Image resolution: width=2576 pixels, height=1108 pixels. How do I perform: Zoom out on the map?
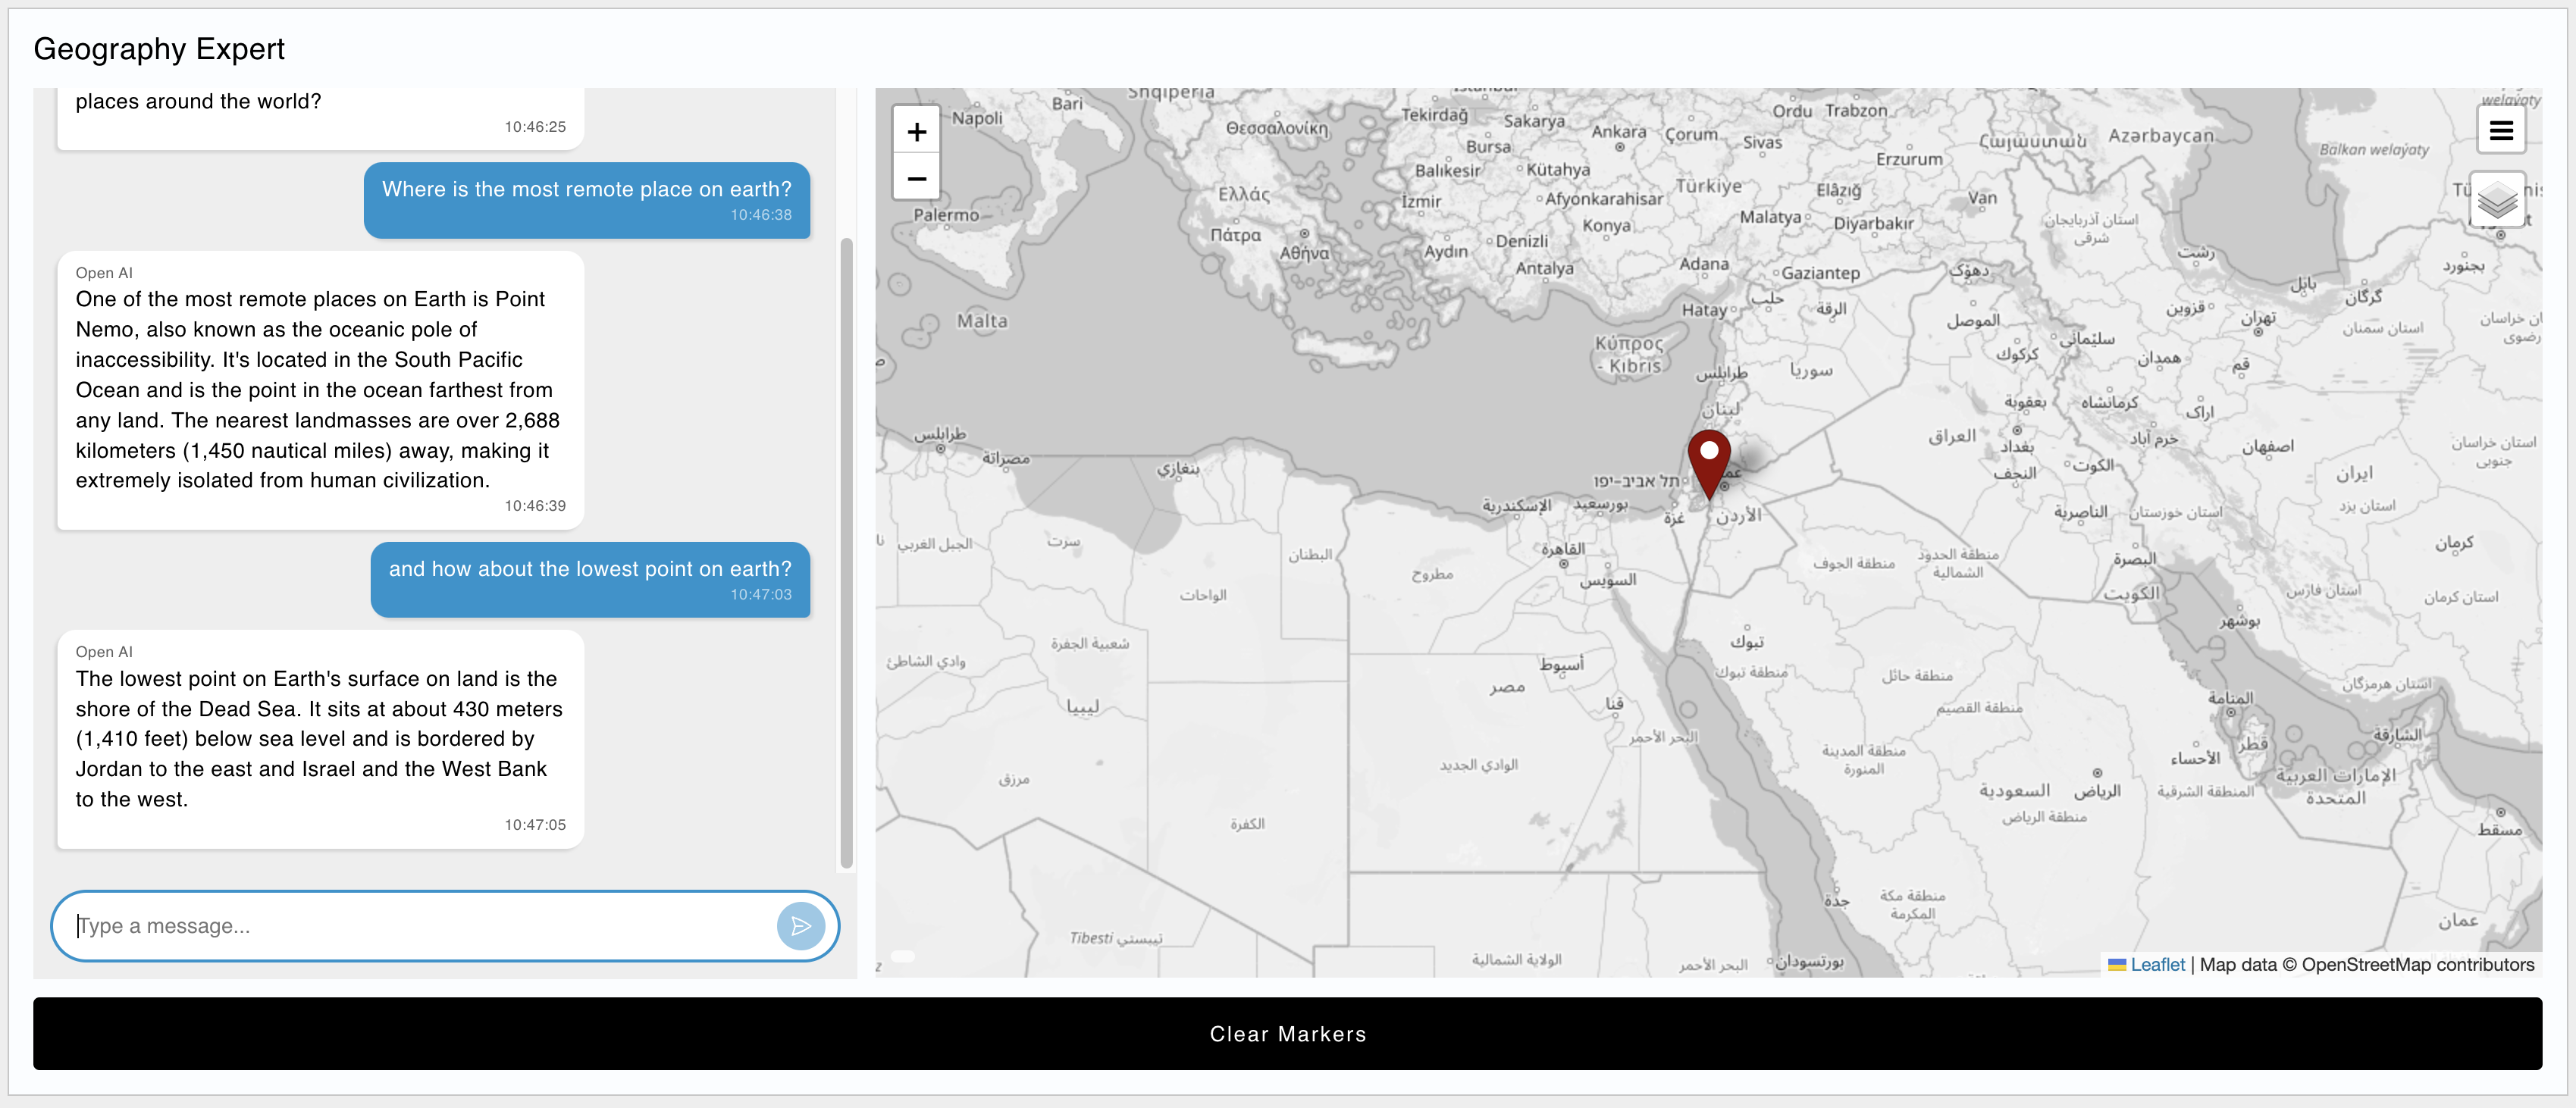tap(916, 179)
